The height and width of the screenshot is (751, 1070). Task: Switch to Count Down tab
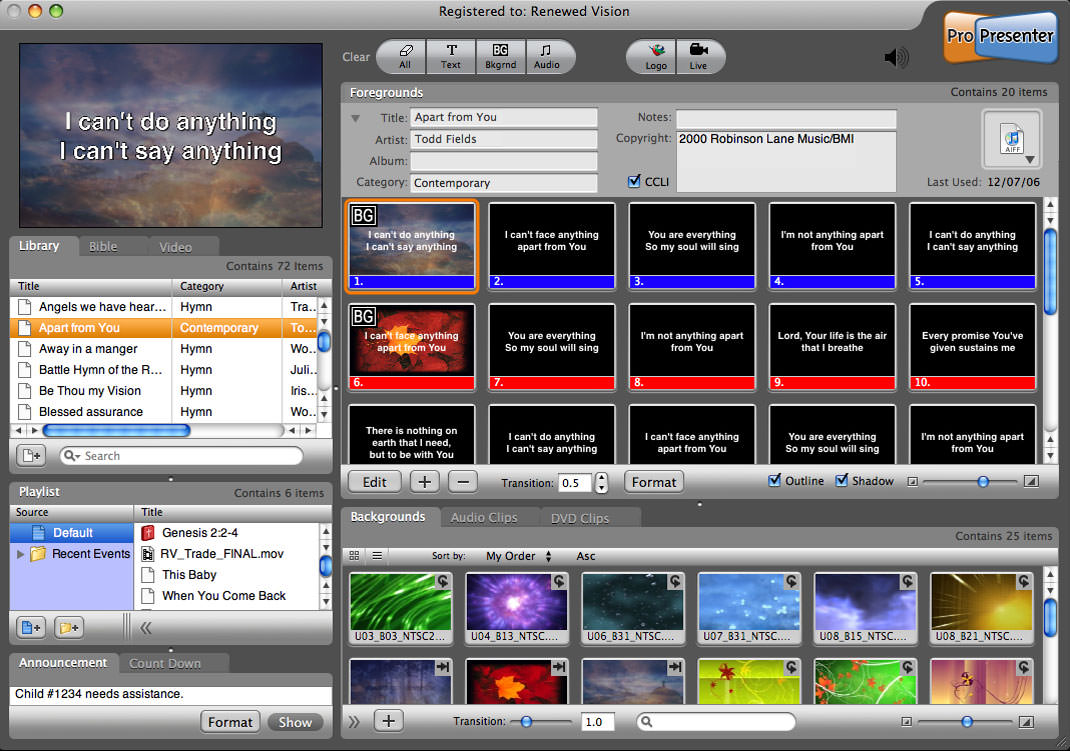pyautogui.click(x=164, y=663)
